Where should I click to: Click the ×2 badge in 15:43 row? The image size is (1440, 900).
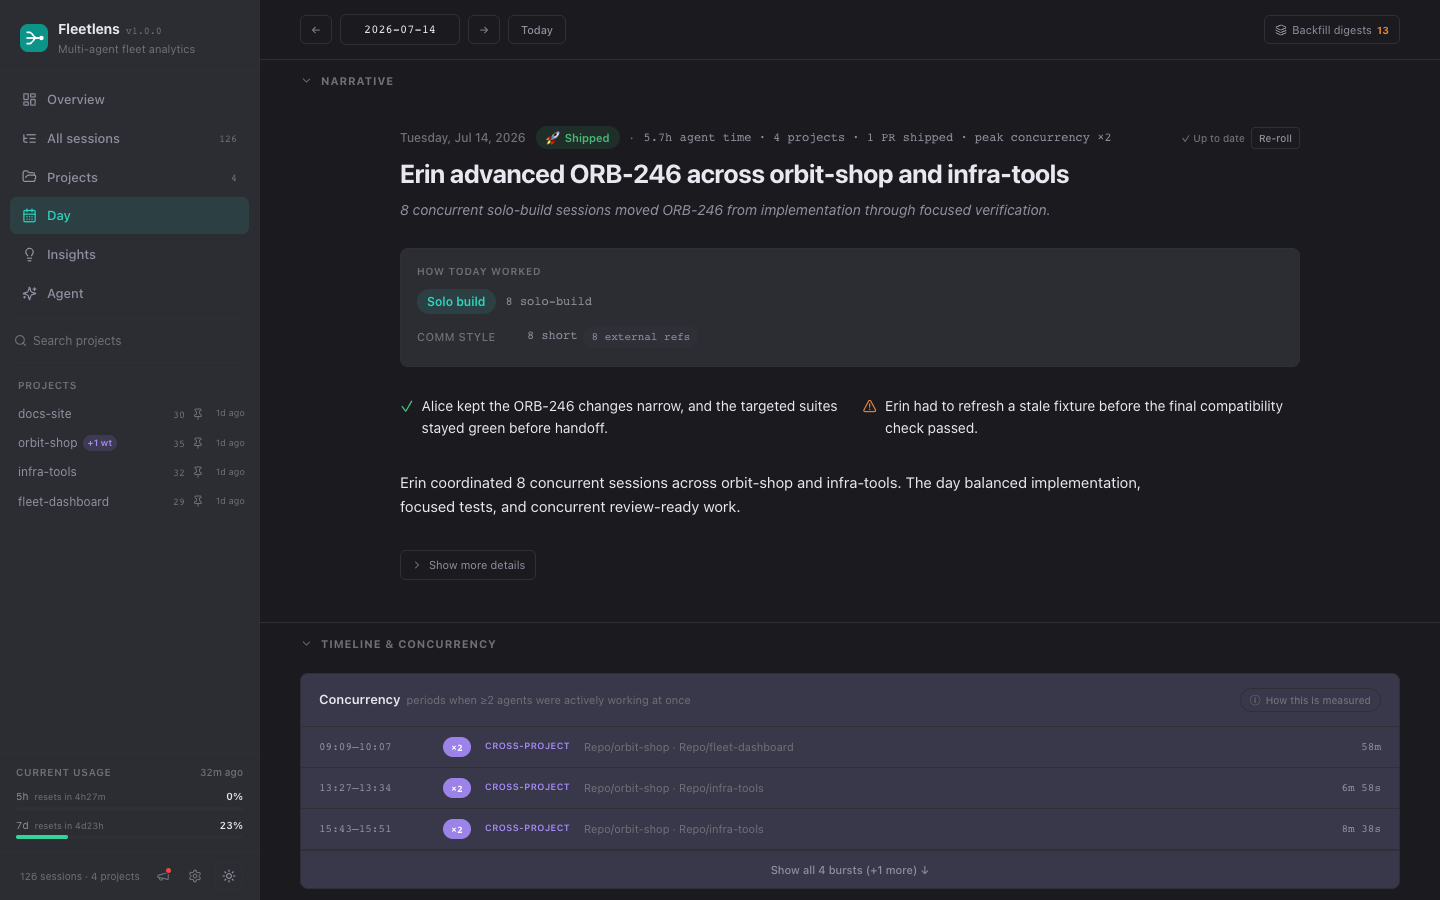pyautogui.click(x=457, y=829)
